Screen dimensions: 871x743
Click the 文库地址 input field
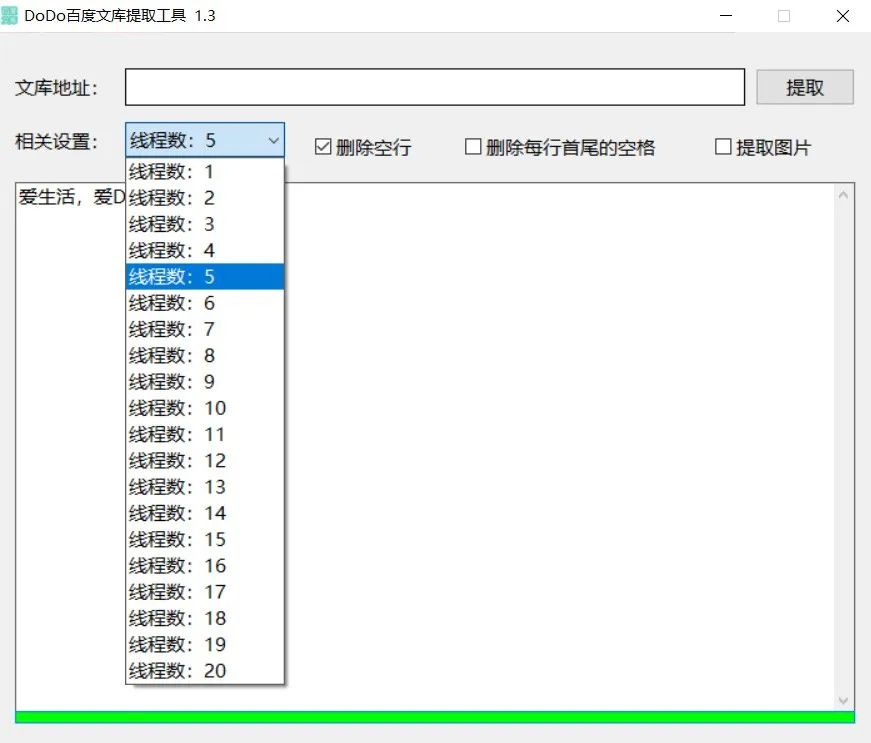pyautogui.click(x=434, y=87)
